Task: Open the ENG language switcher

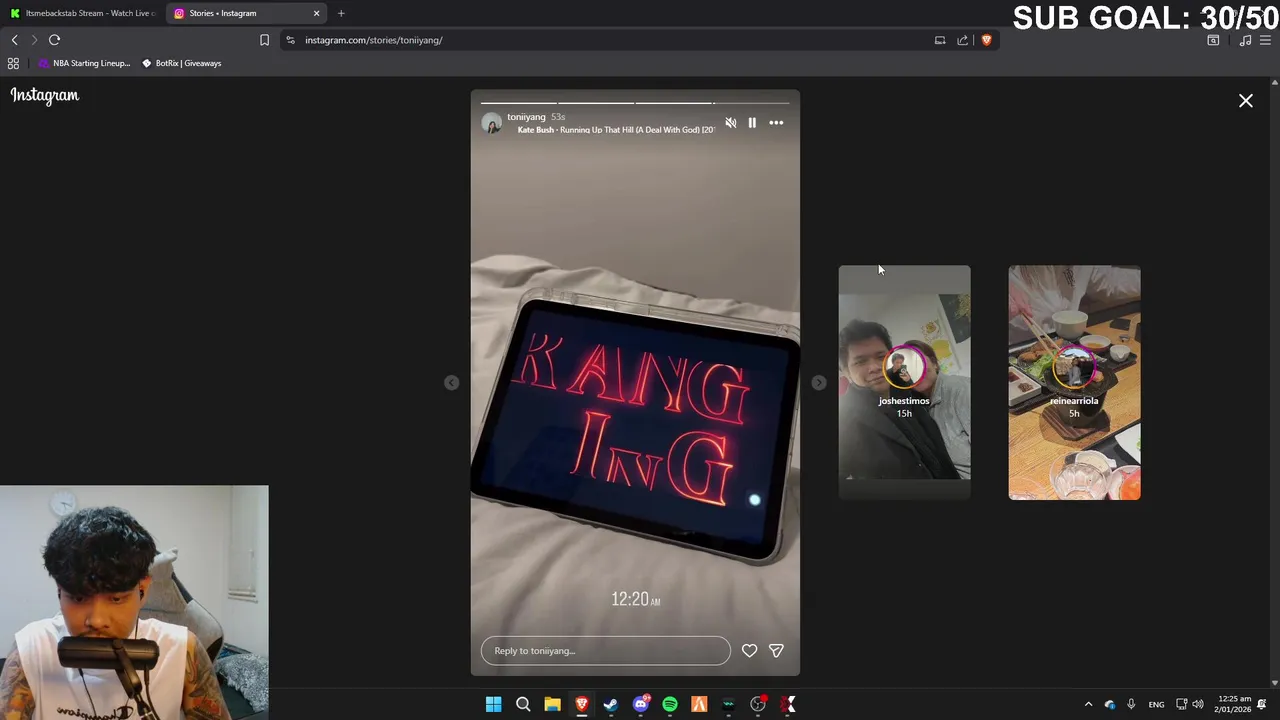Action: click(1156, 705)
